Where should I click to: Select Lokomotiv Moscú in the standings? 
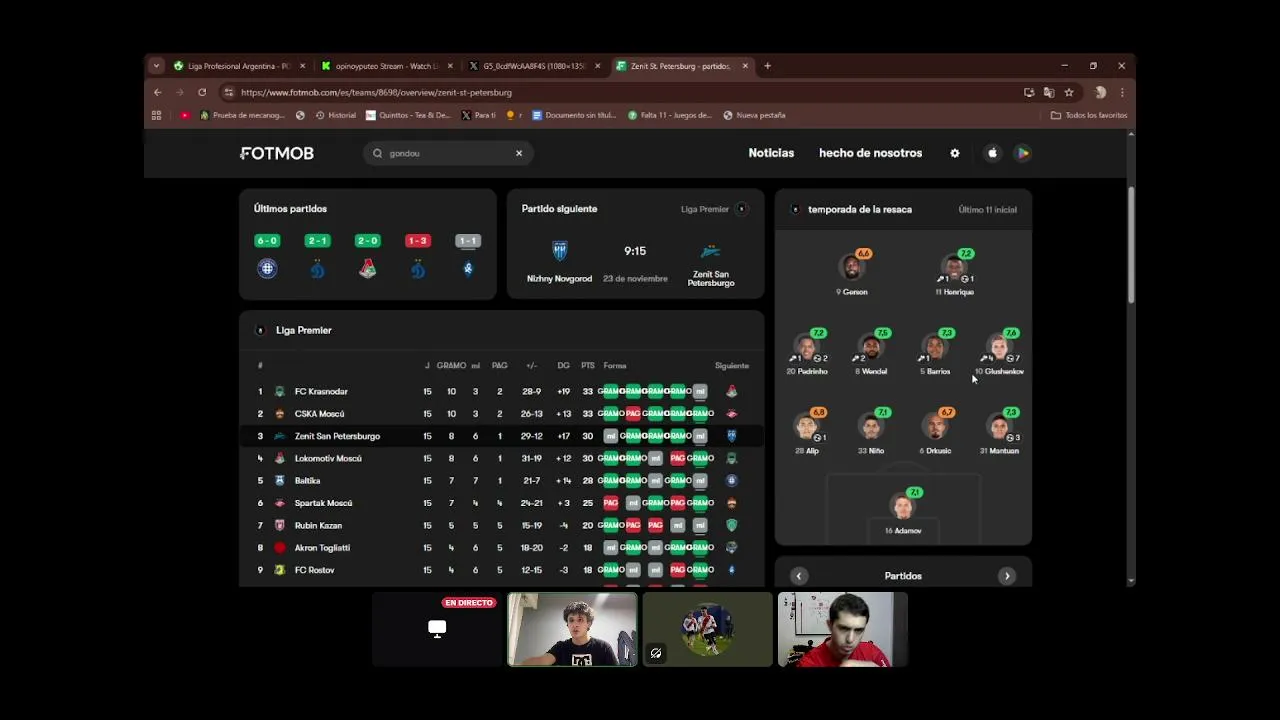click(x=328, y=458)
